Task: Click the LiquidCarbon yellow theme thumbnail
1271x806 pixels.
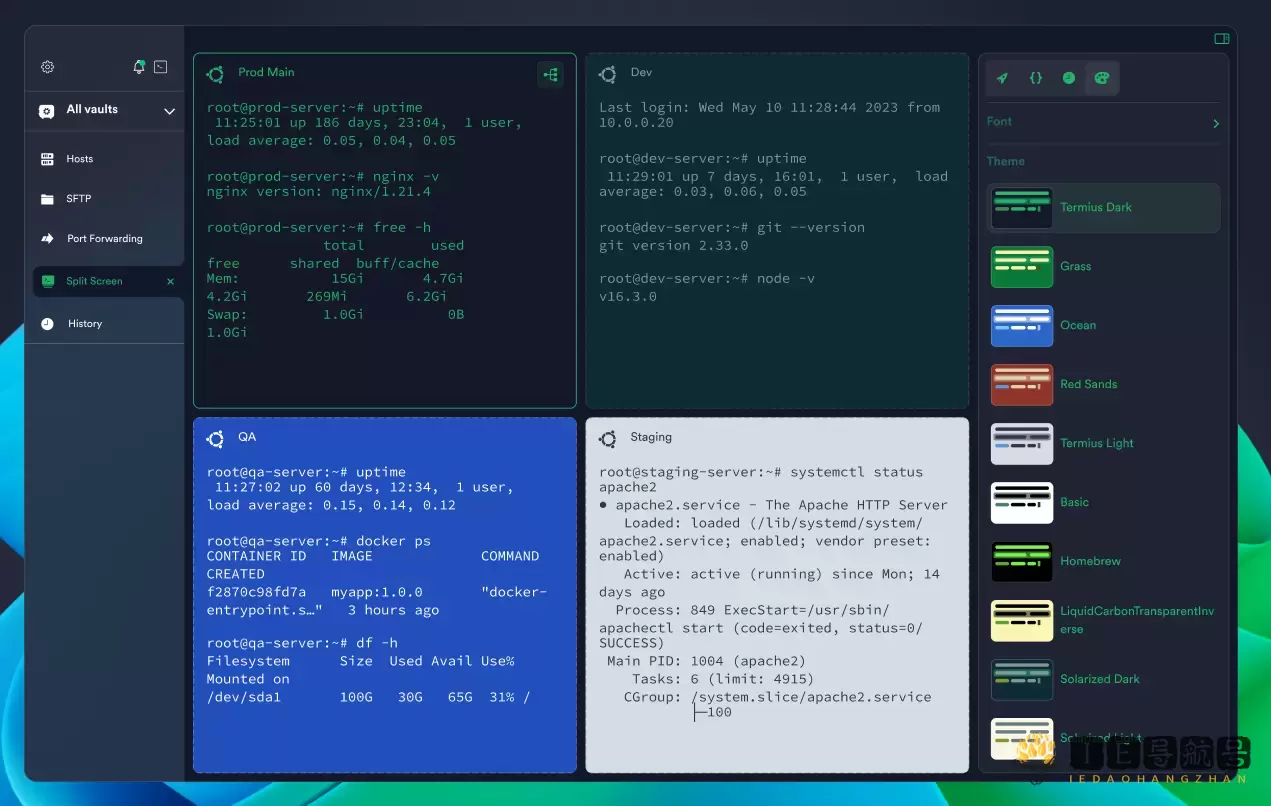Action: [x=1022, y=621]
